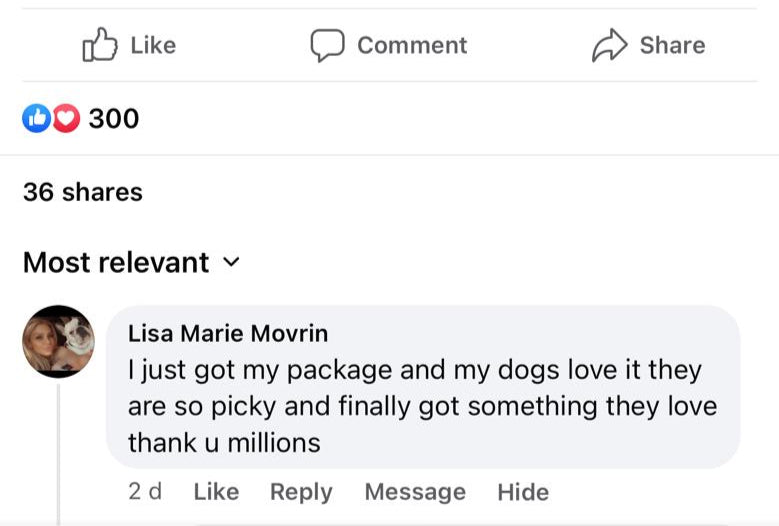Image resolution: width=779 pixels, height=526 pixels.
Task: Like Lisa Marie Movrin's comment
Action: pos(216,492)
